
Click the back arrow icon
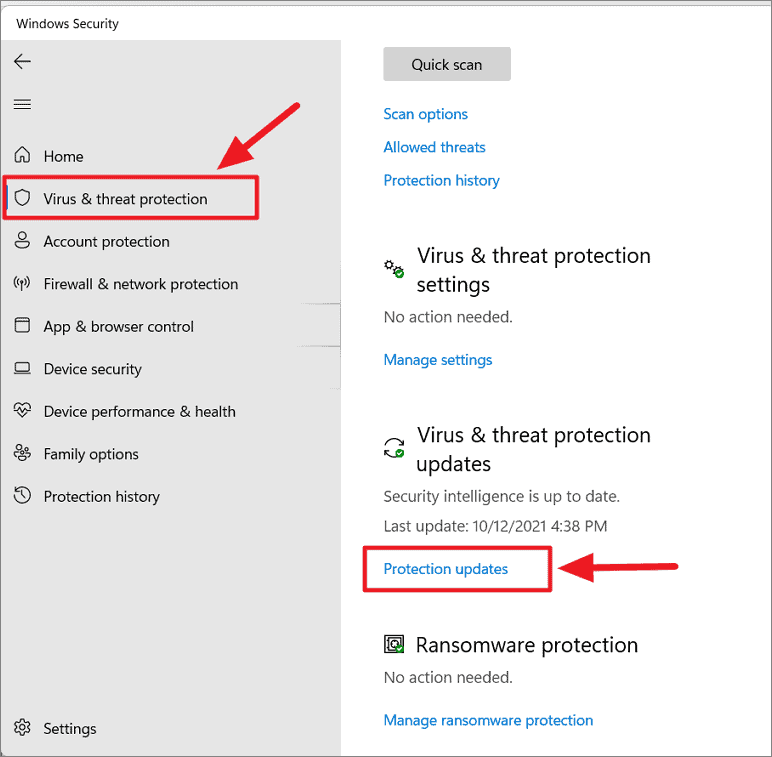(x=22, y=62)
